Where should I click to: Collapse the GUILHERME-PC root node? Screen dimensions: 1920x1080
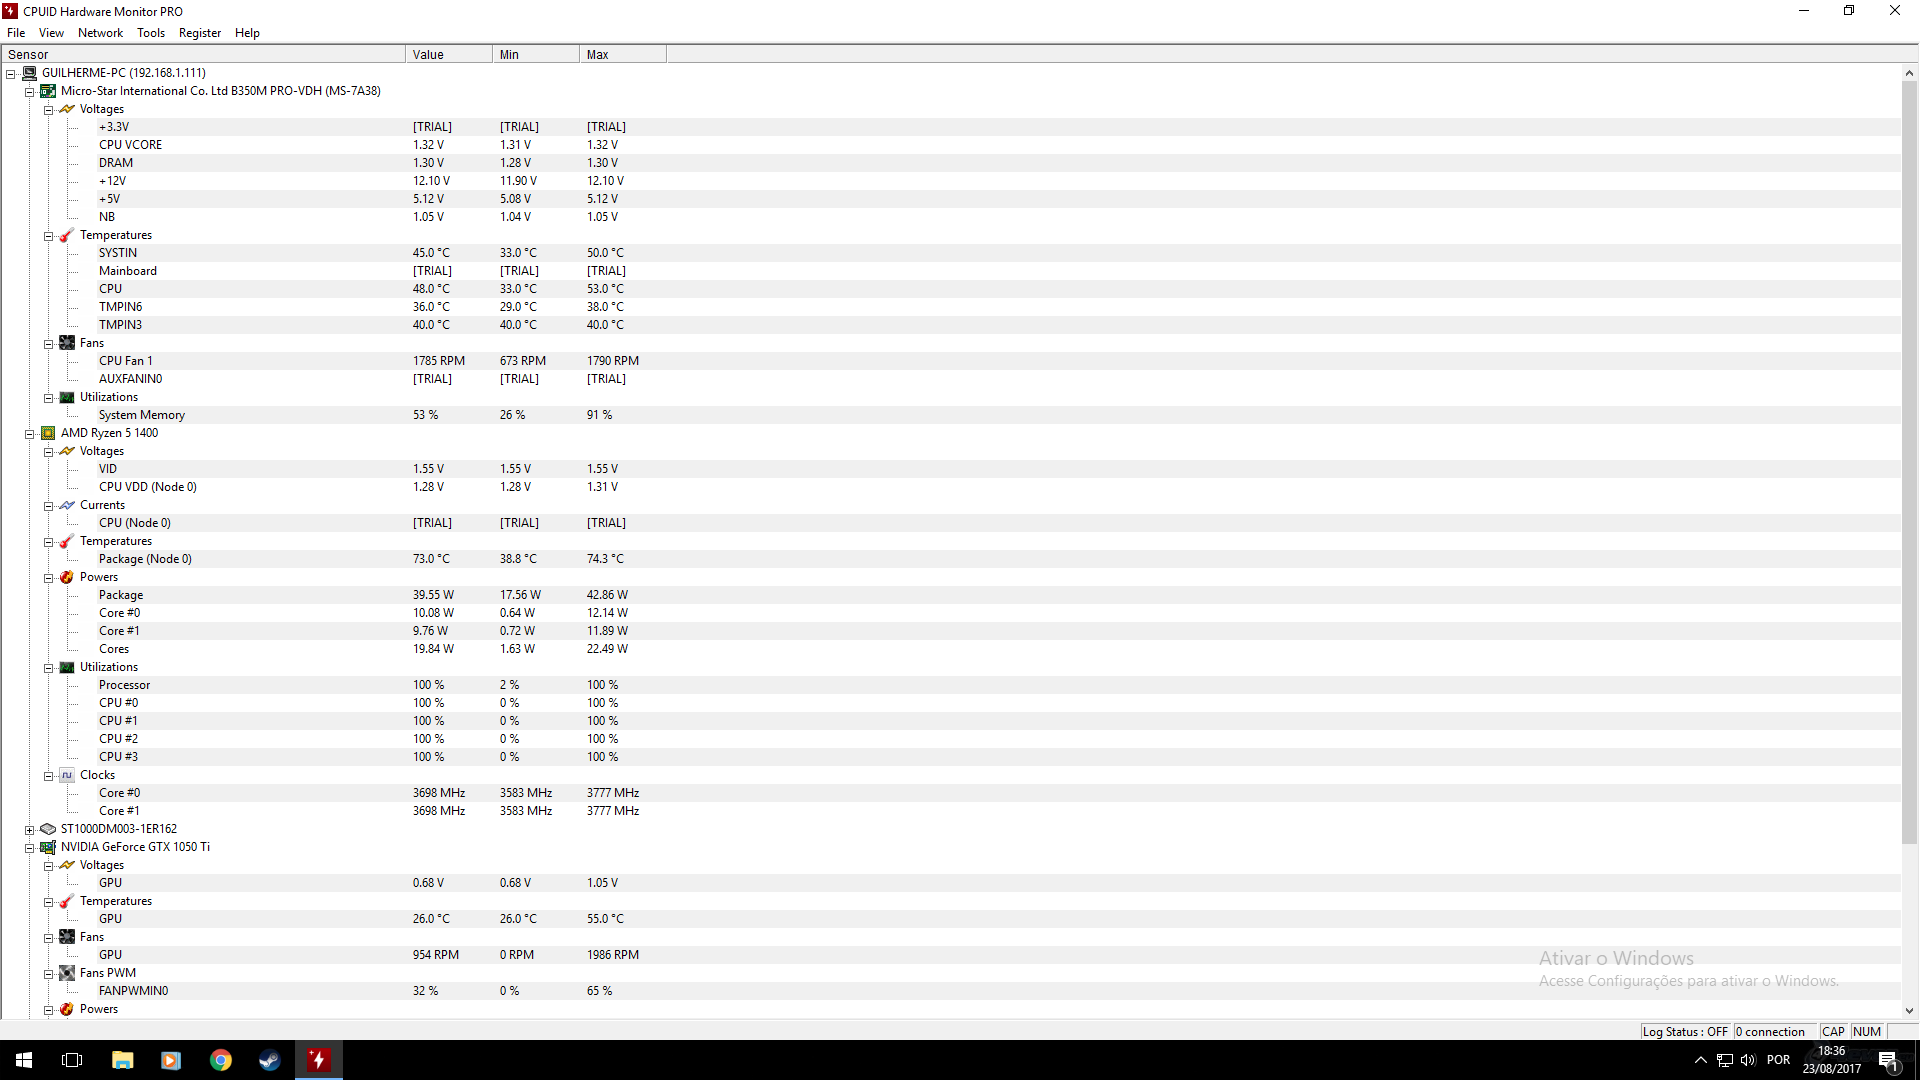[x=11, y=74]
